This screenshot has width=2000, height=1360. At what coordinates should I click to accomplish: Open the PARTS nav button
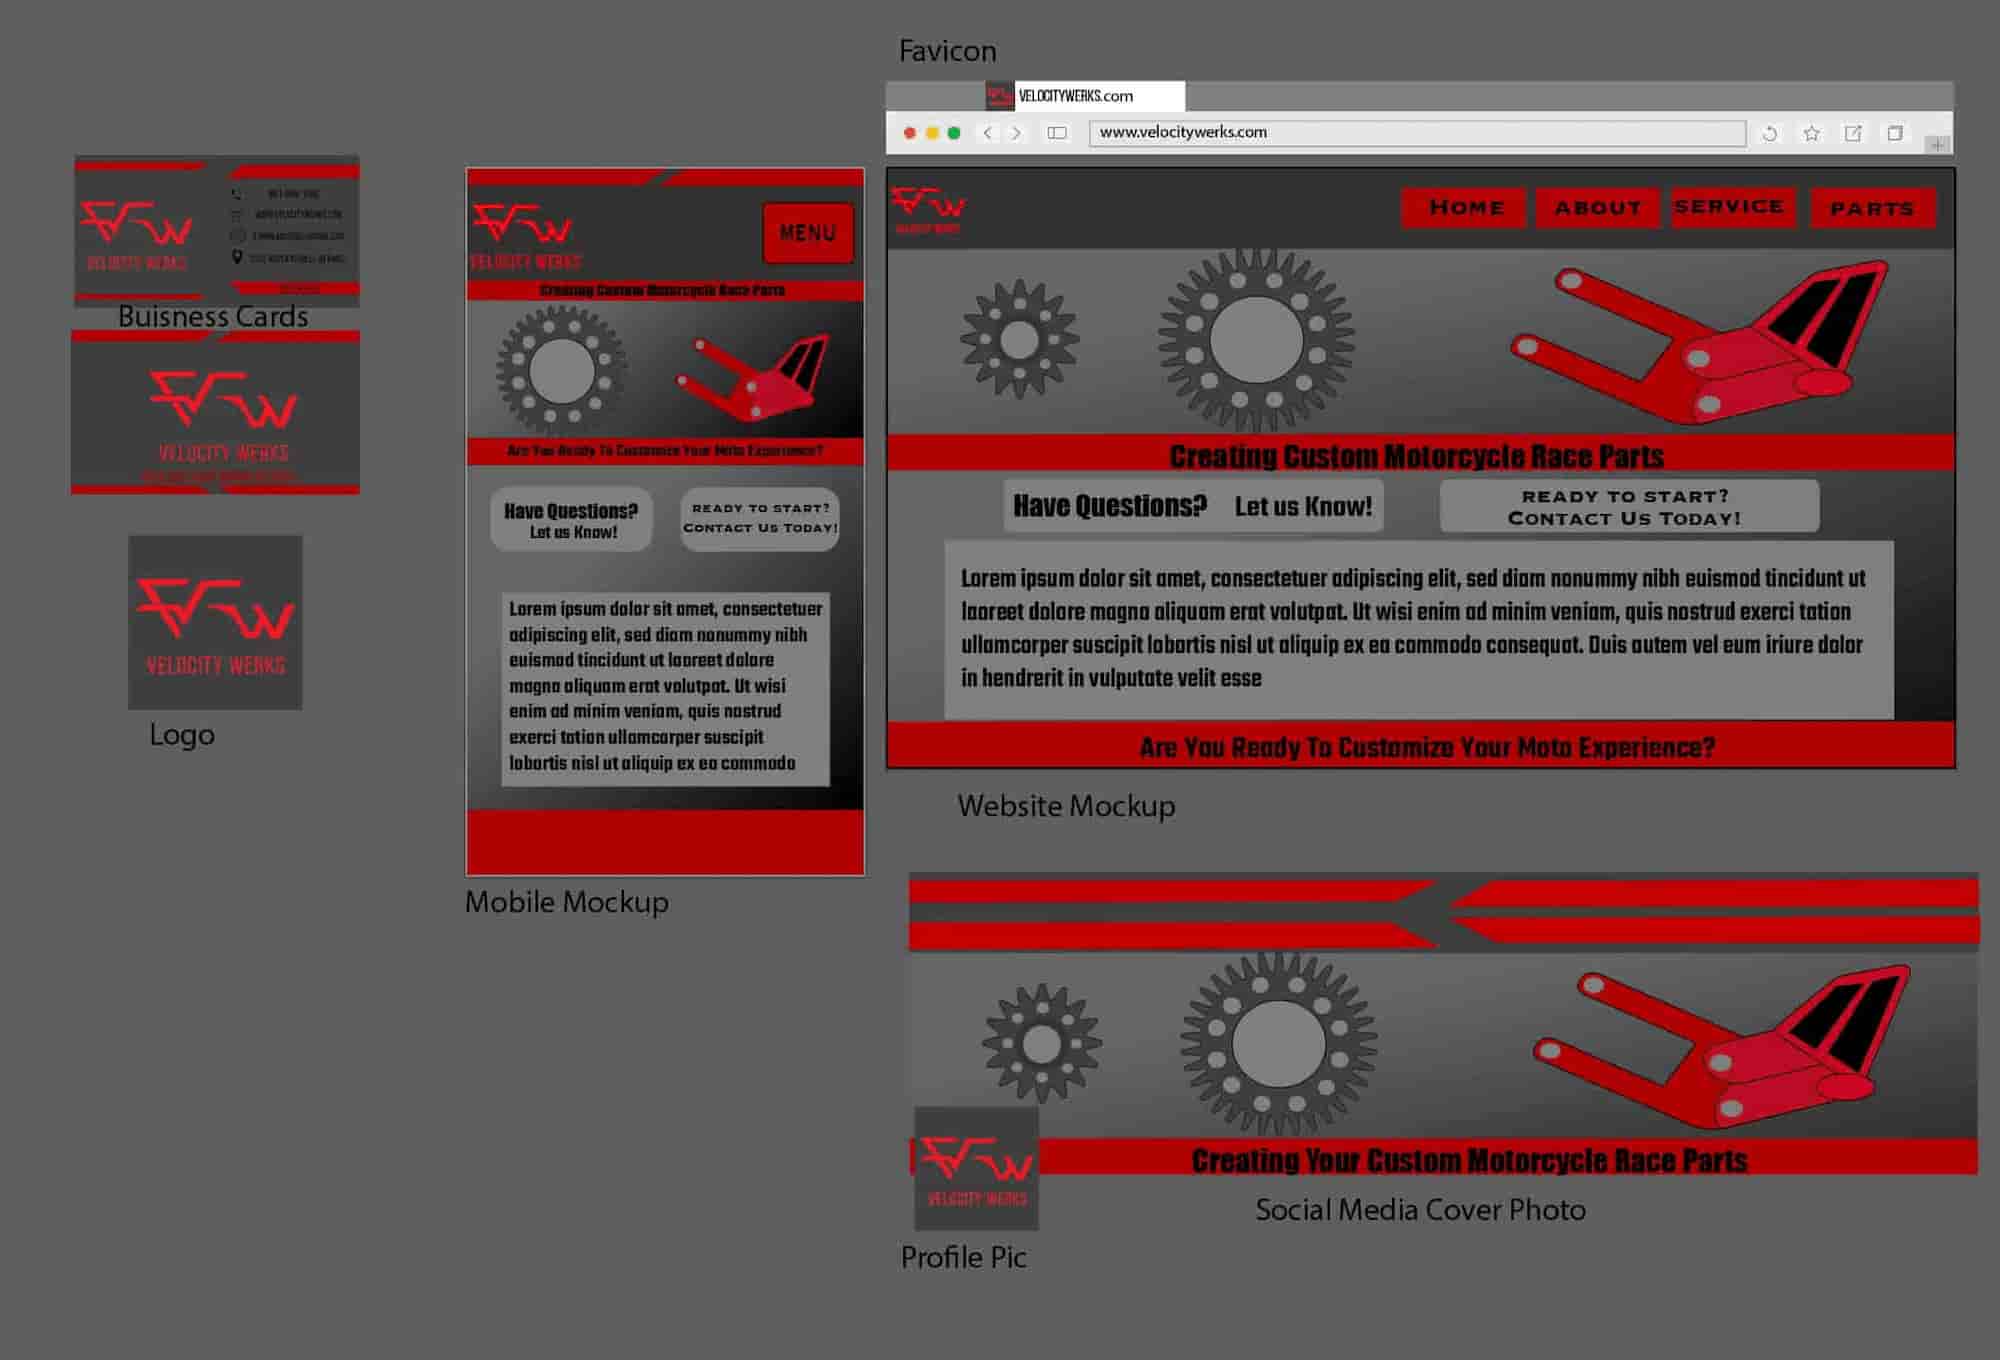click(x=1872, y=208)
